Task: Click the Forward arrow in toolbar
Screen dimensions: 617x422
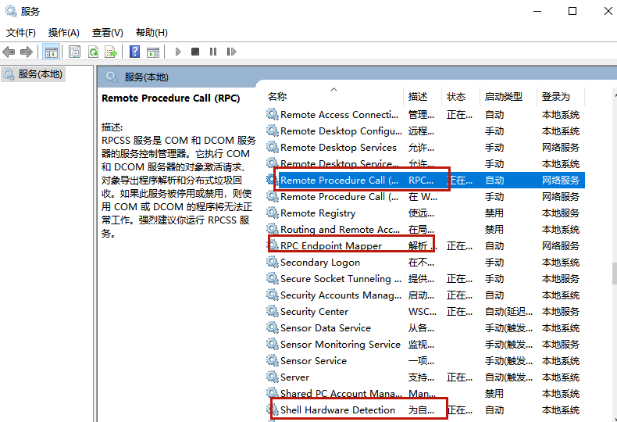Action: [27, 51]
